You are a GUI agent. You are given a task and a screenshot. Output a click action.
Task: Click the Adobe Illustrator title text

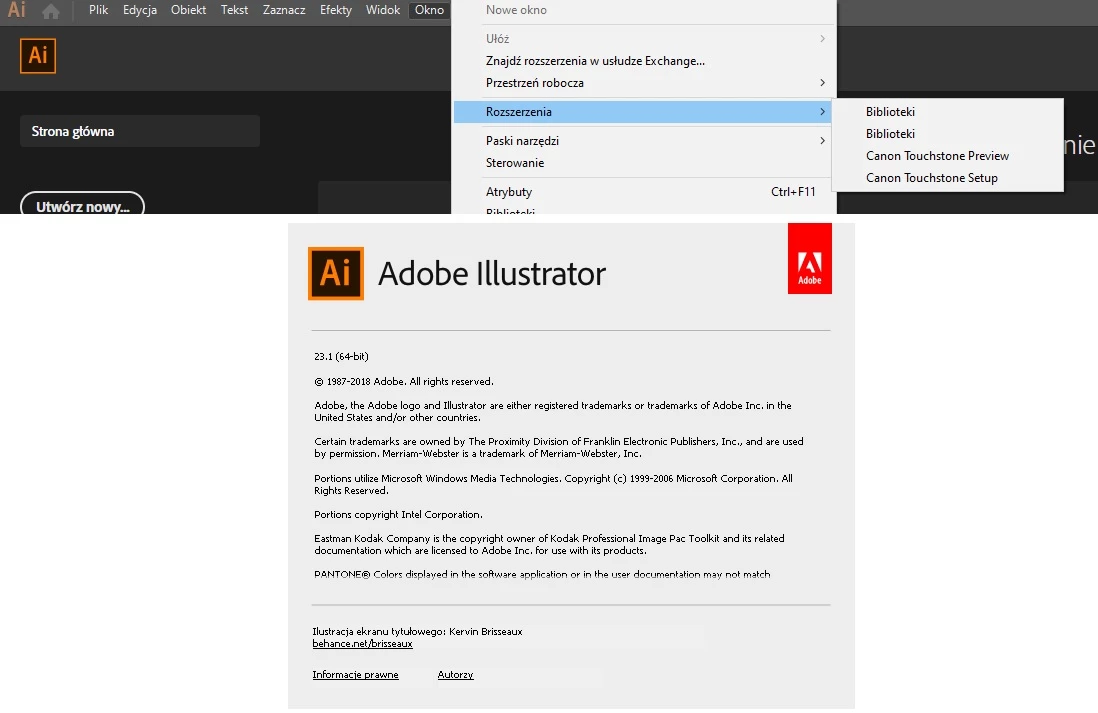pos(492,274)
